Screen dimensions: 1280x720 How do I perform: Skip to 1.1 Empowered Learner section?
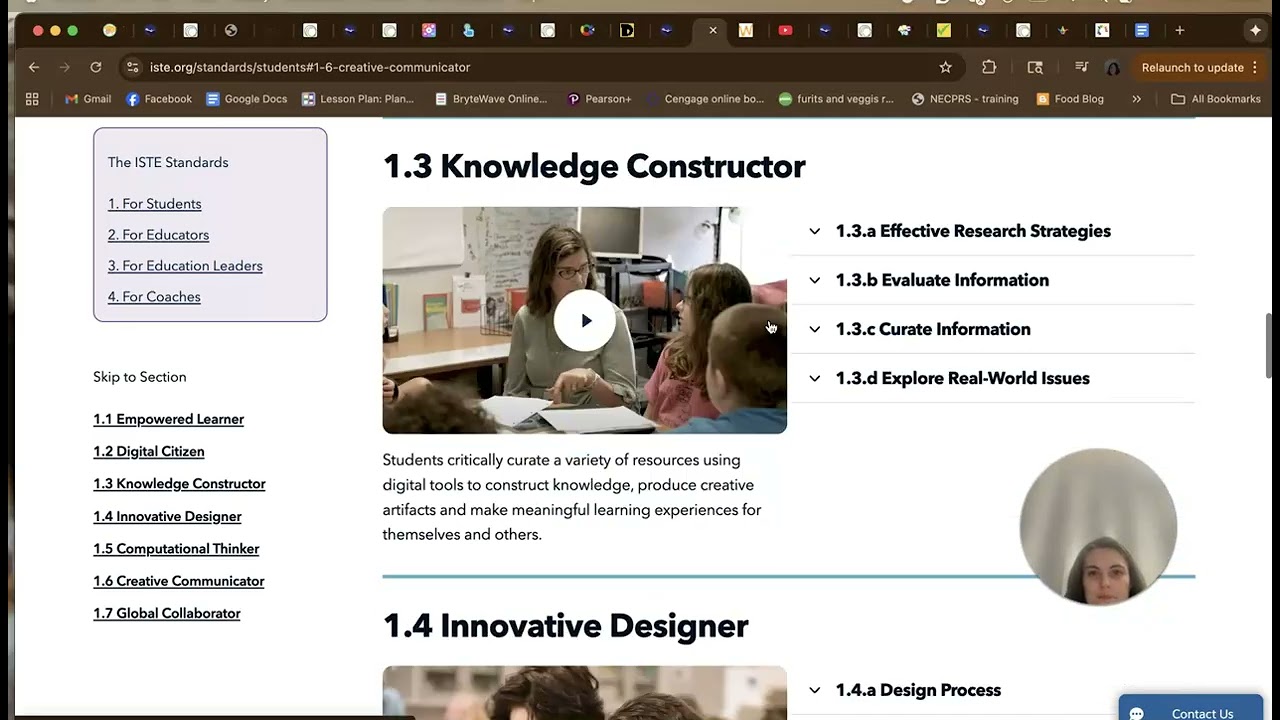[168, 419]
